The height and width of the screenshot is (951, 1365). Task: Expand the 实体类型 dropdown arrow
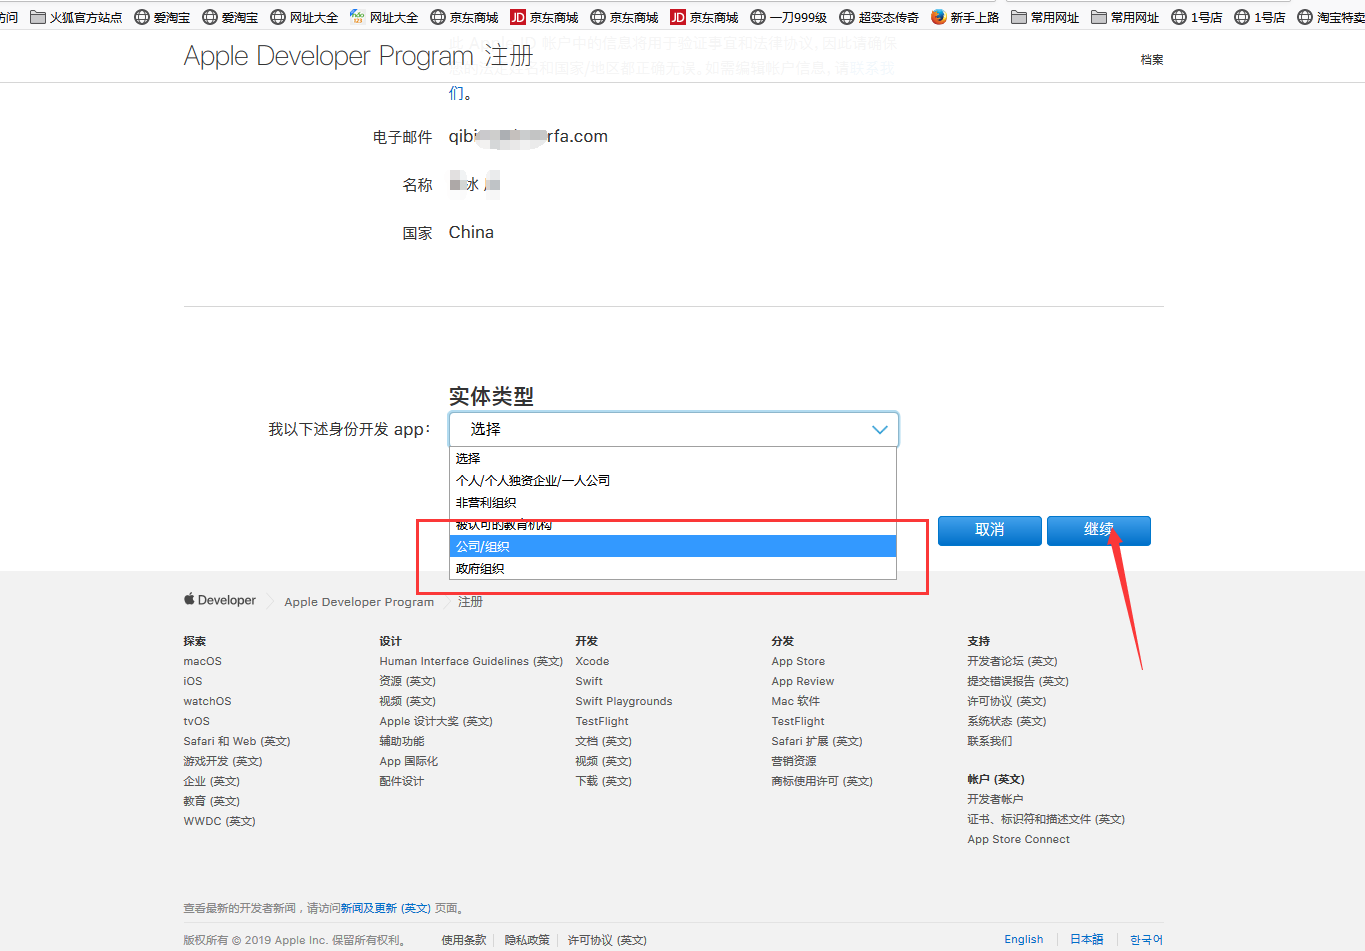pos(879,429)
